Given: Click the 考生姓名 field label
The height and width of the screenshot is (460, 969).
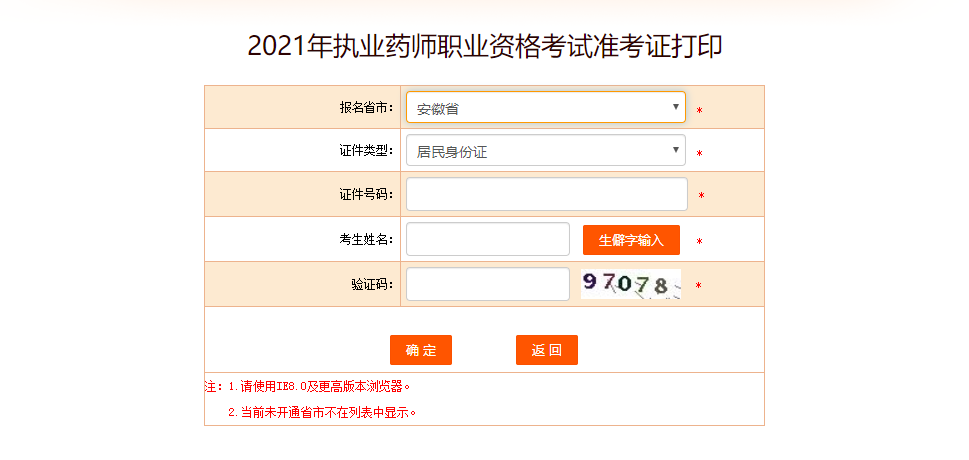Looking at the screenshot, I should click(x=366, y=239).
